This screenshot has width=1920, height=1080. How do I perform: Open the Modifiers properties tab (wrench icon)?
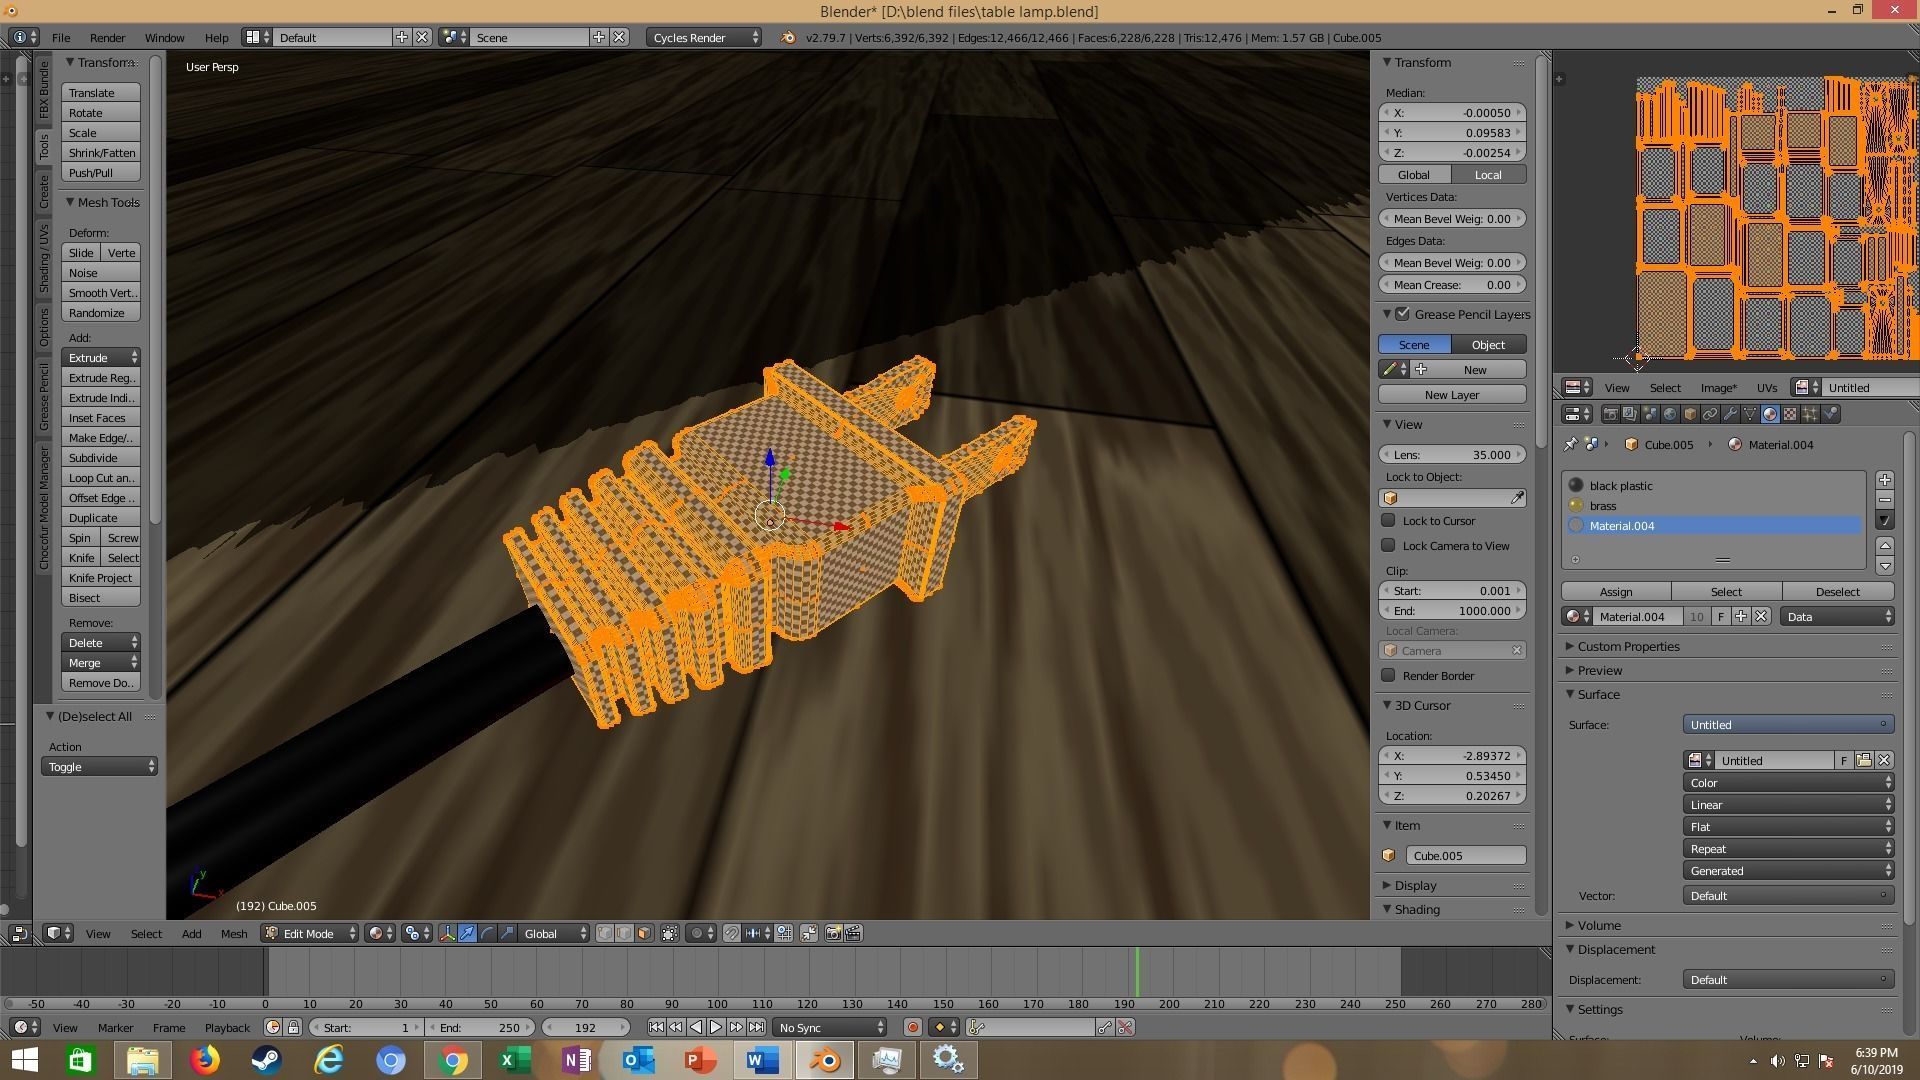coord(1730,414)
